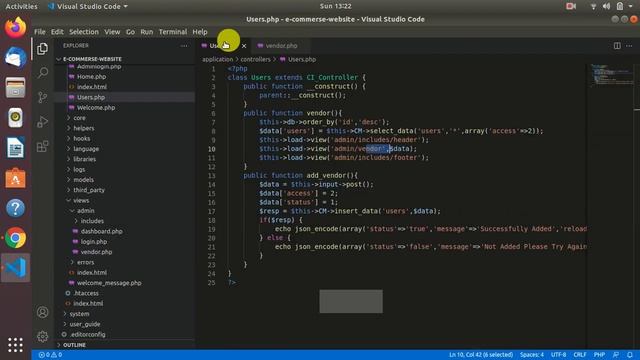The height and width of the screenshot is (360, 640).
Task: Open LibreOffice Writer from the dock
Action: coord(16,148)
